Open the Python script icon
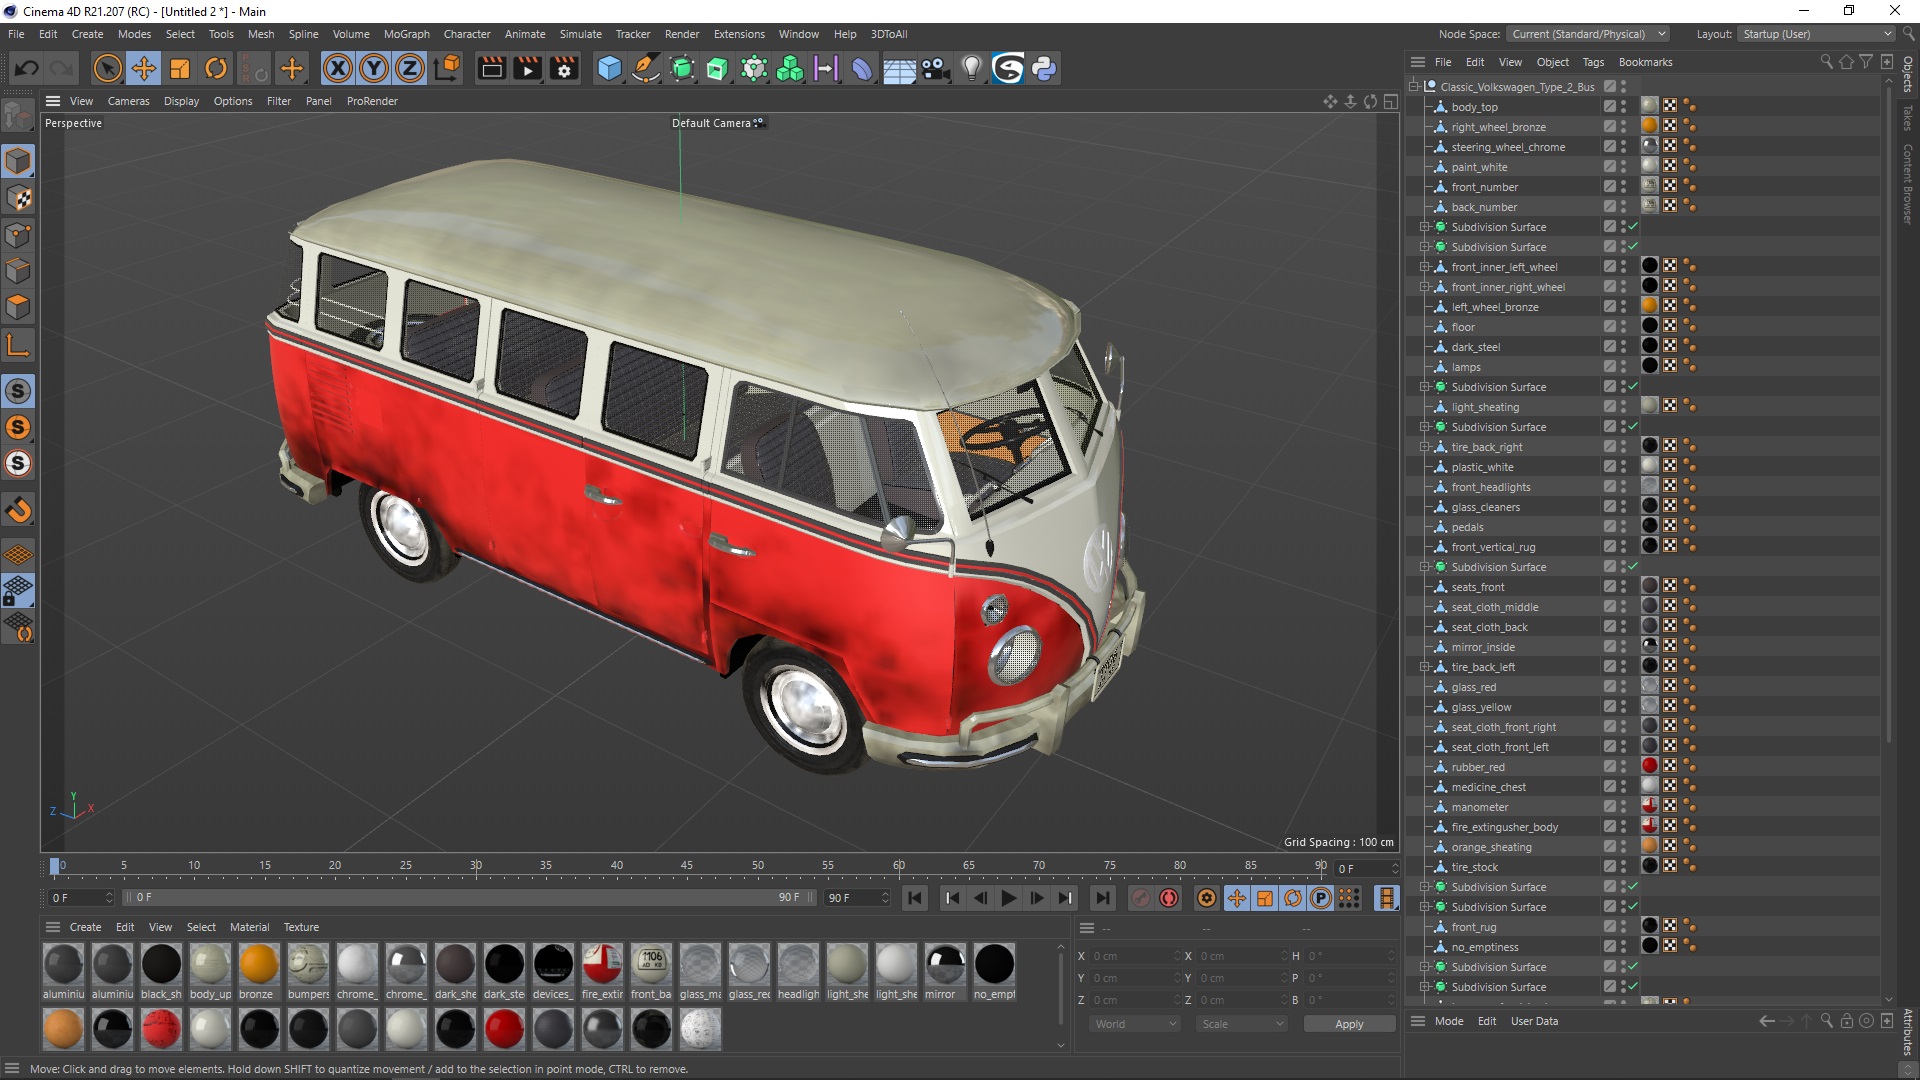Viewport: 1920px width, 1080px height. coord(1044,68)
